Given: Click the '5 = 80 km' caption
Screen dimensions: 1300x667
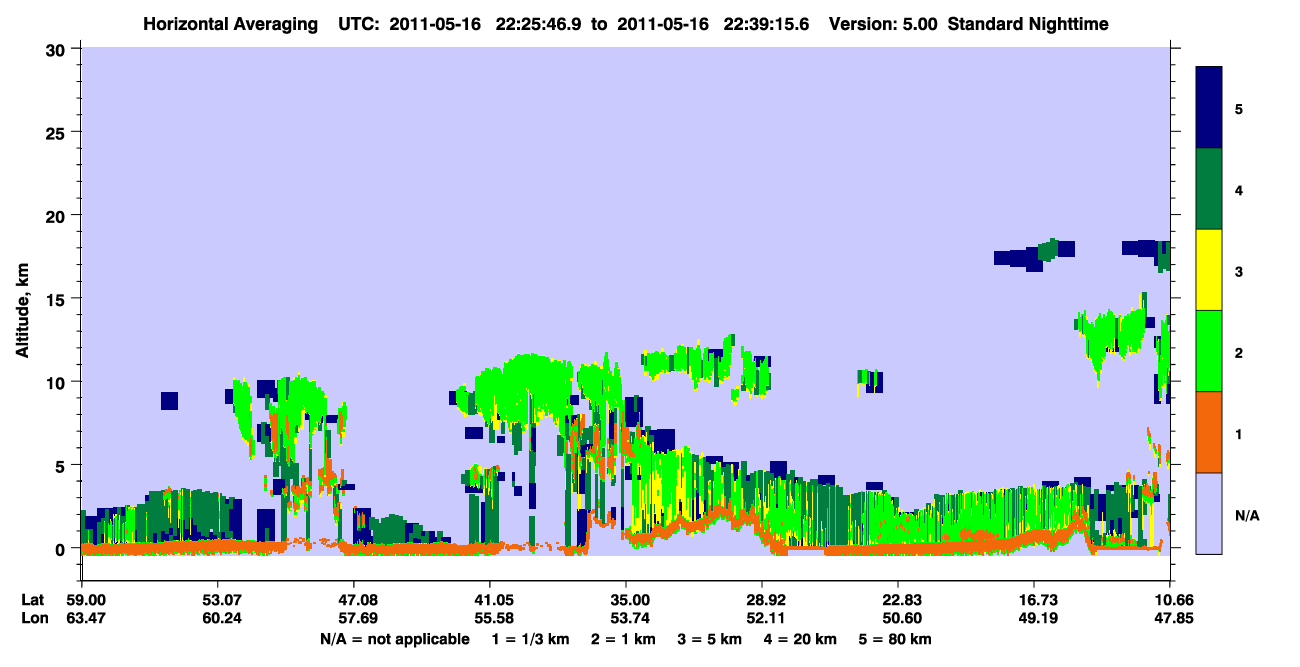Looking at the screenshot, I should click(896, 639).
